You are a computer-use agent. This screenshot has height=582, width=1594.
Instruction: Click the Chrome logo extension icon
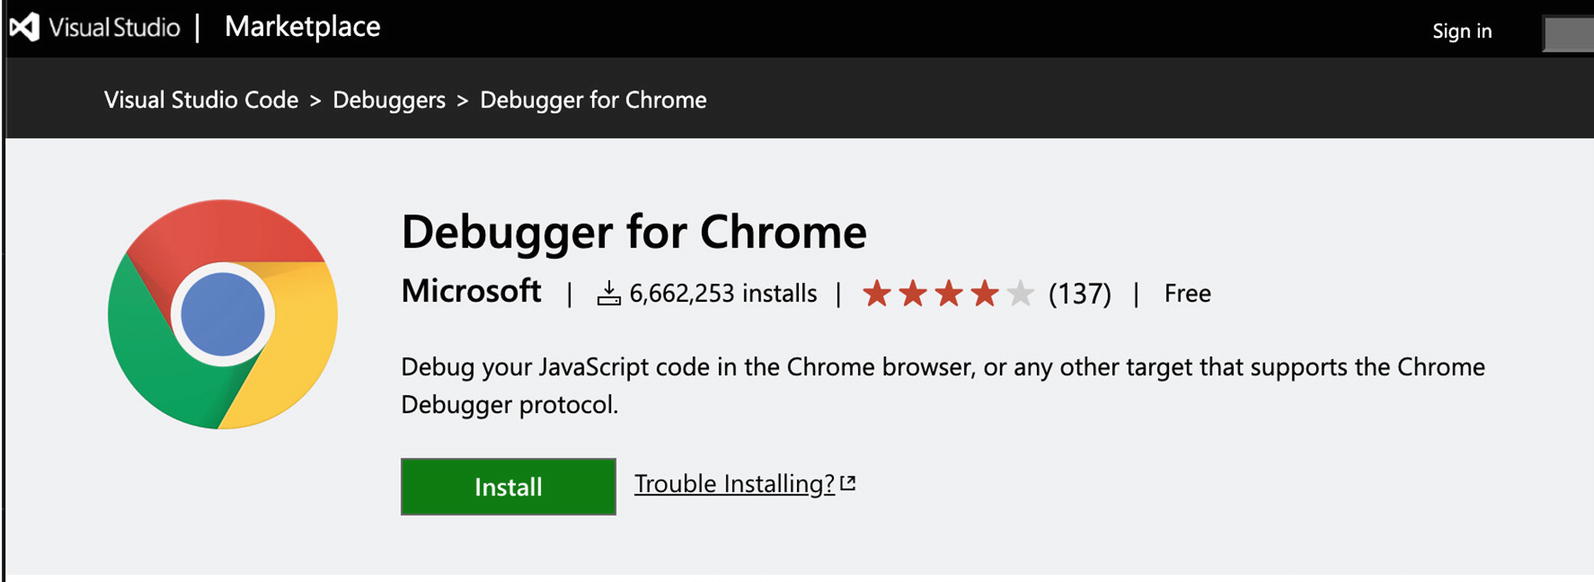pyautogui.click(x=223, y=314)
